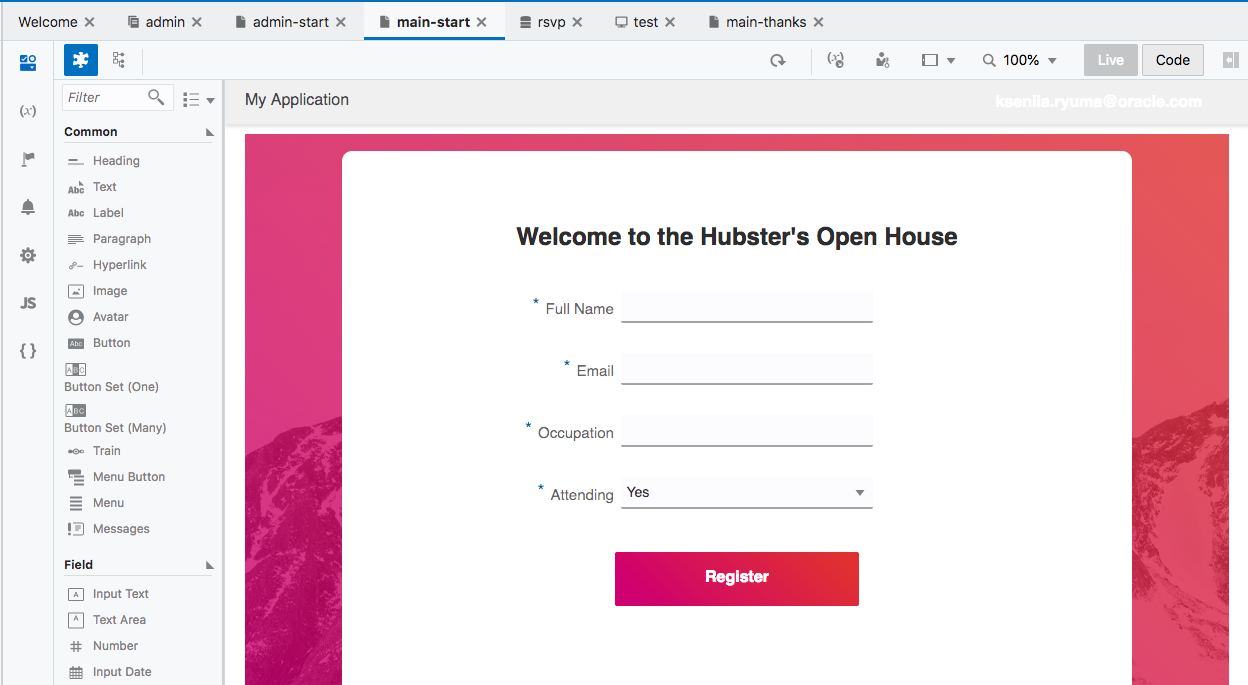This screenshot has width=1248, height=685.
Task: Open the JSON curly braces panel
Action: click(x=28, y=351)
